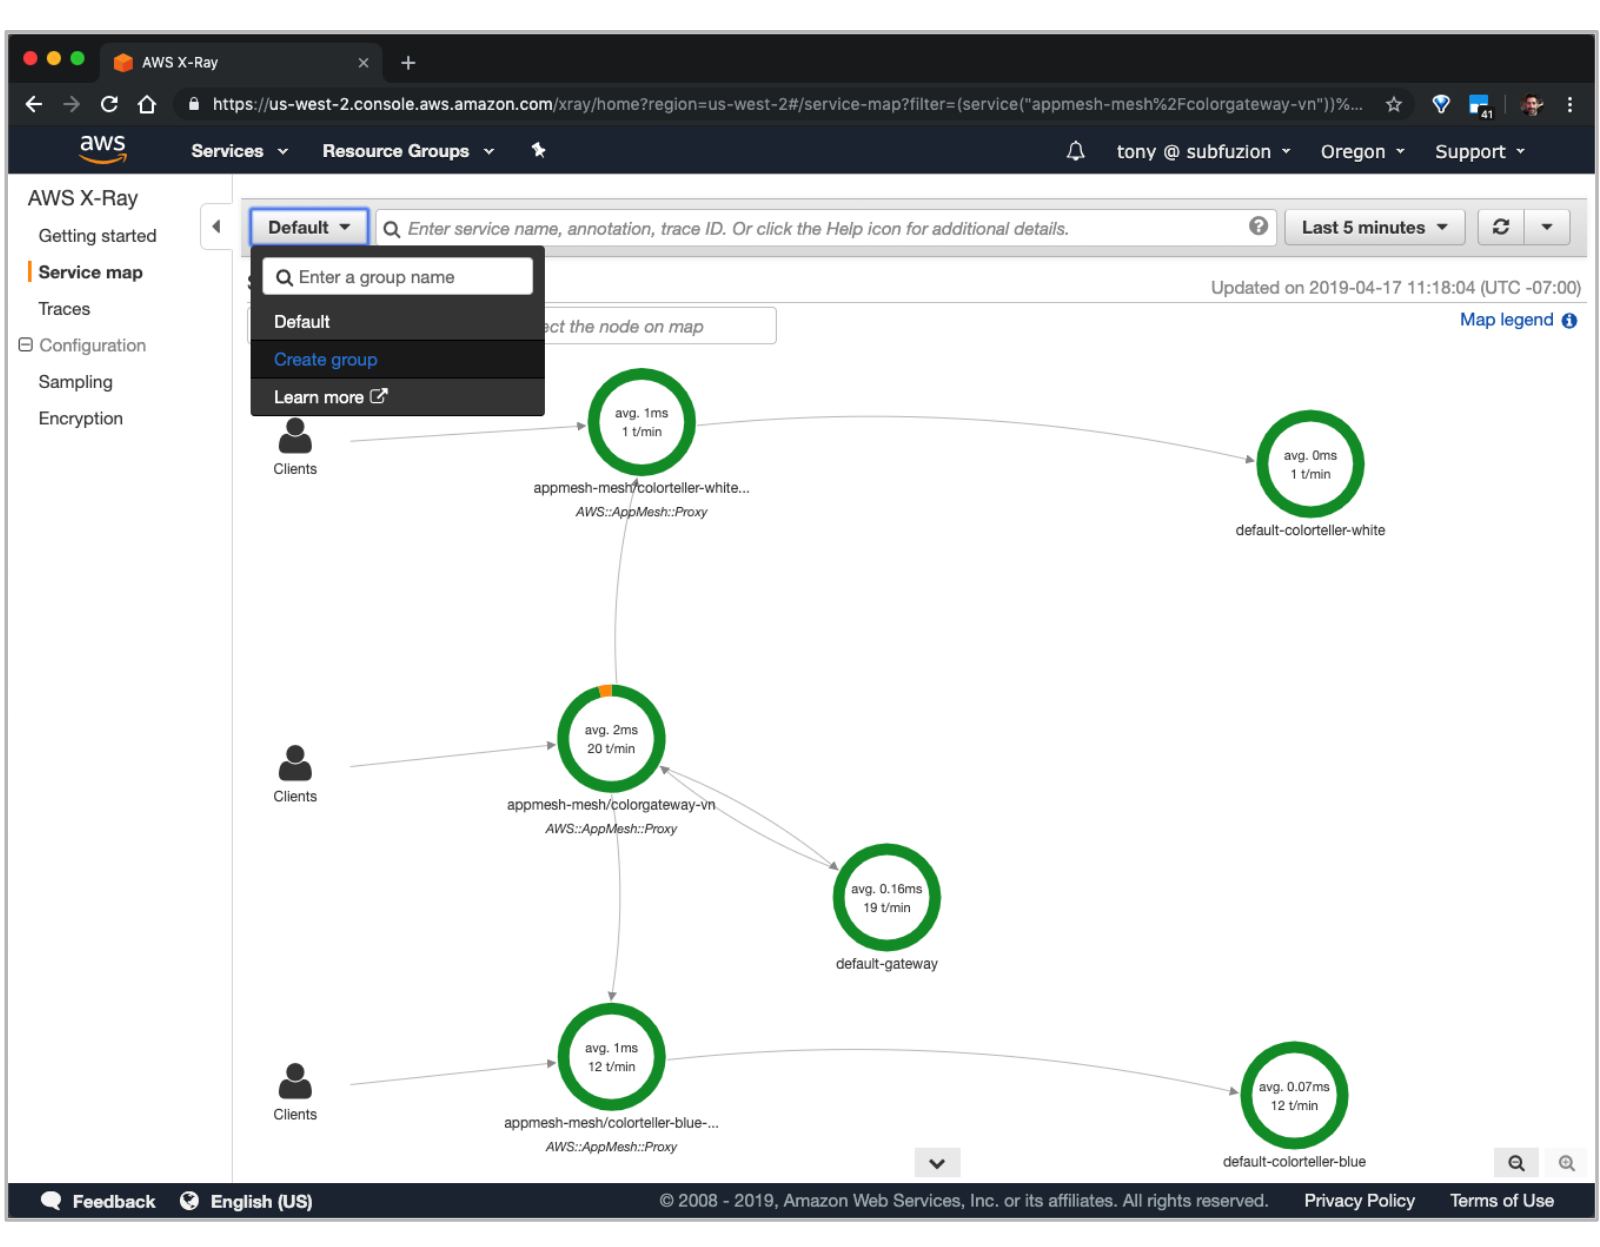This screenshot has height=1247, width=1600.
Task: Click the AWS X-Ray sidebar title
Action: (x=83, y=198)
